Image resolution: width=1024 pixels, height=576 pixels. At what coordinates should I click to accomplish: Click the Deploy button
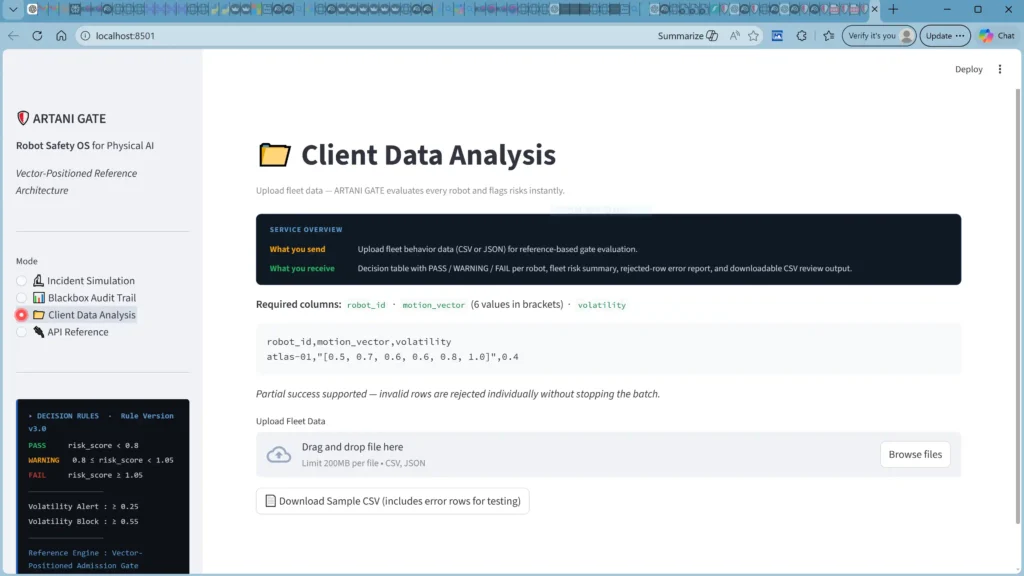[968, 70]
